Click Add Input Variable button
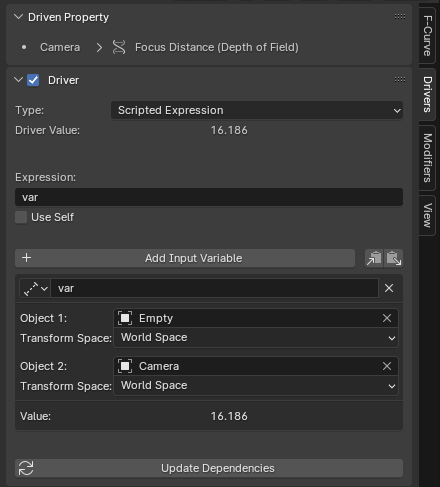 (185, 258)
